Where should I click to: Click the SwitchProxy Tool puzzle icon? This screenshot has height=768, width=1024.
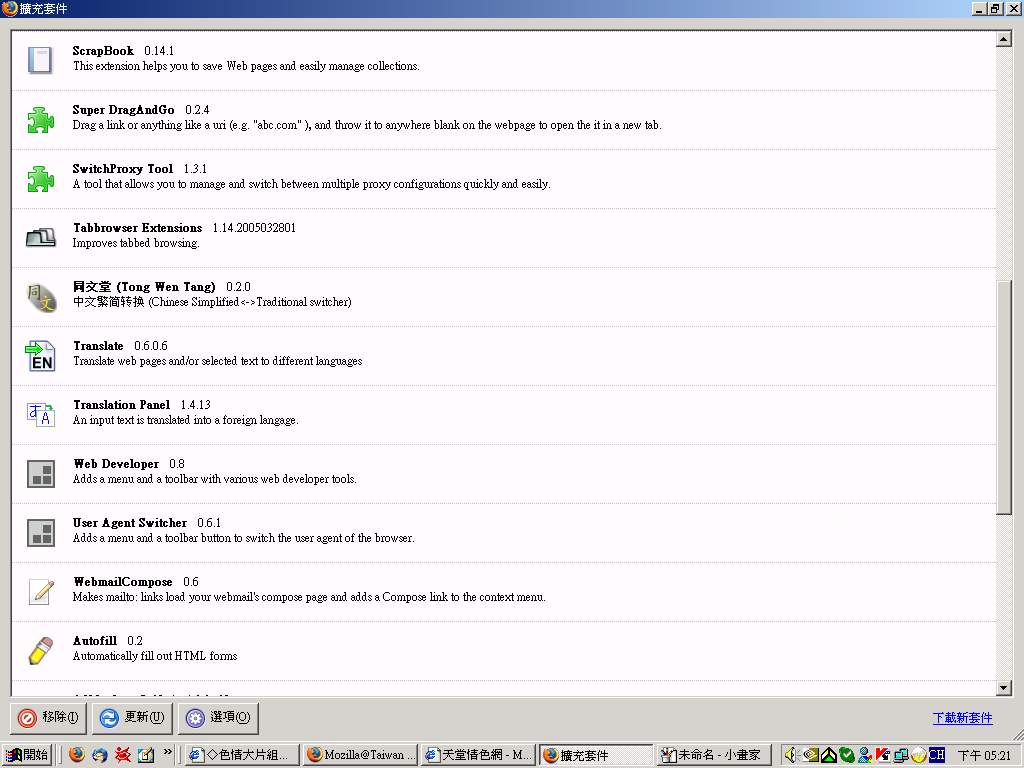click(x=40, y=178)
